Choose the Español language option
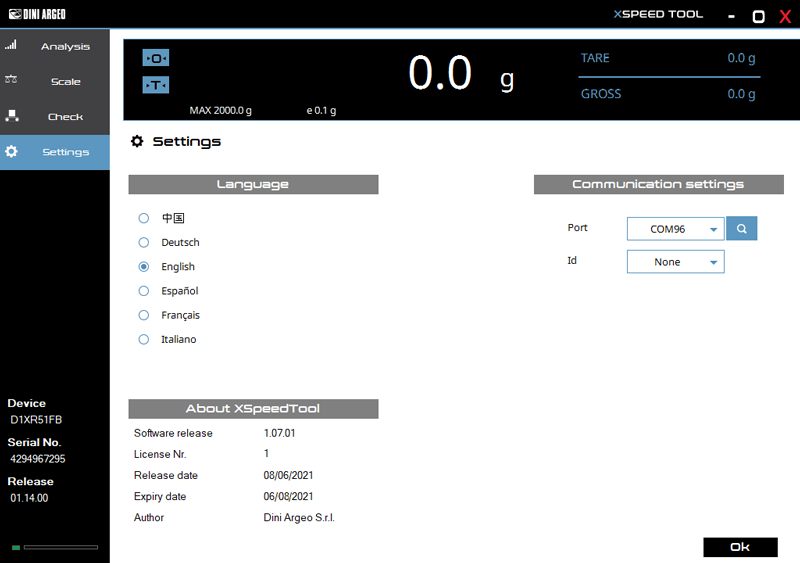The height and width of the screenshot is (563, 800). 144,291
